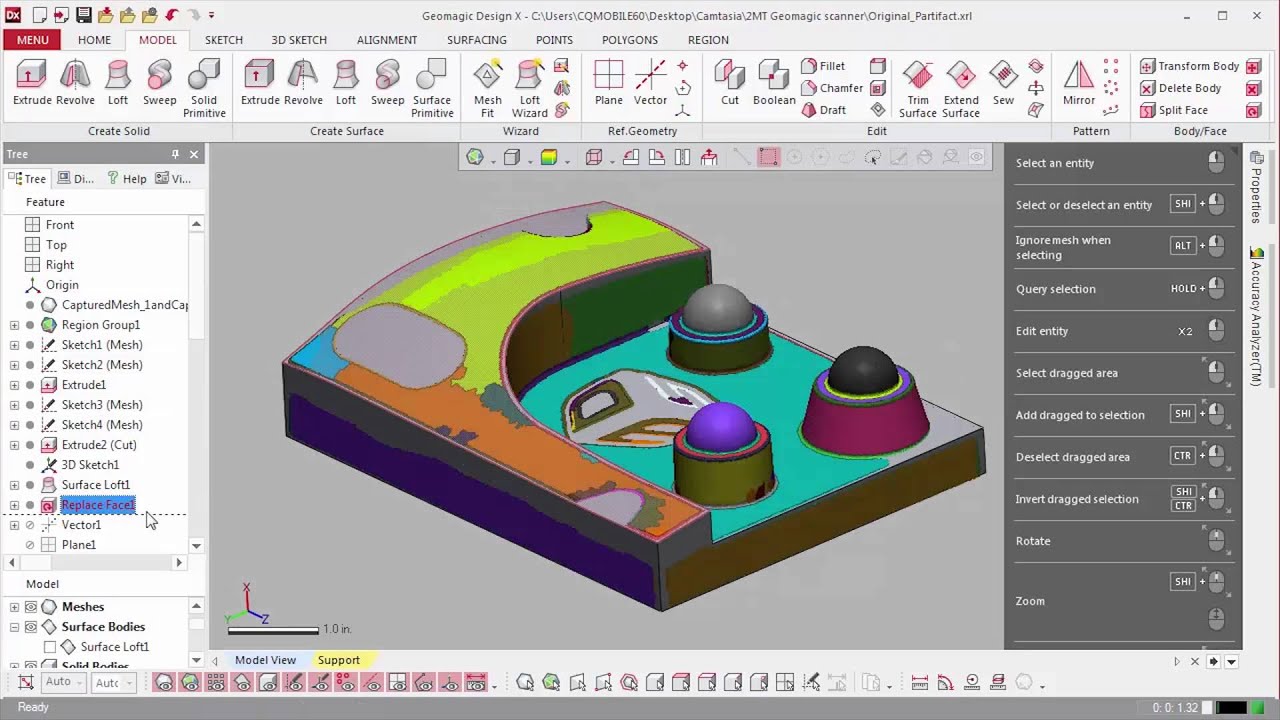
Task: Toggle visibility of Sketch1 (Mesh)
Action: (30, 345)
